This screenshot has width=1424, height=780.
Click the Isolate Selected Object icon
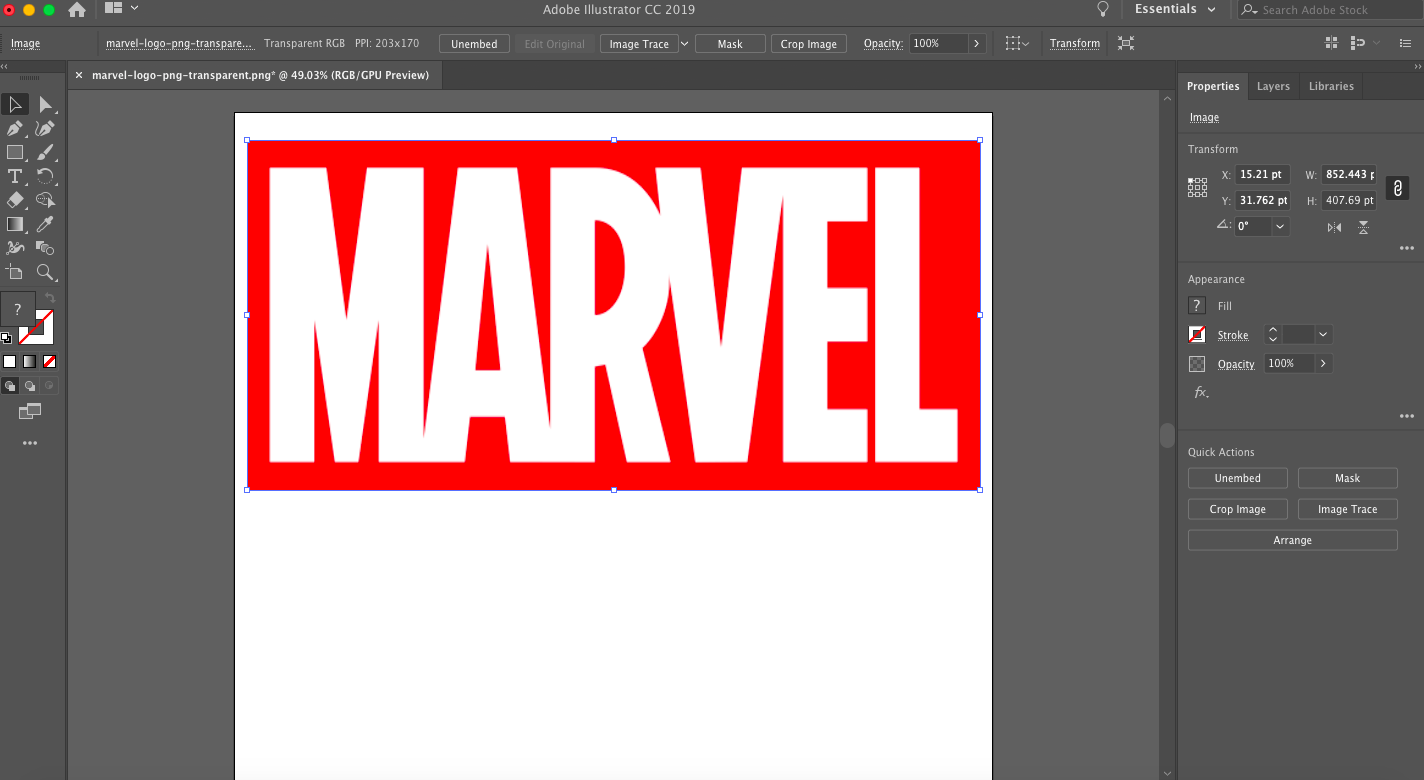(1126, 43)
